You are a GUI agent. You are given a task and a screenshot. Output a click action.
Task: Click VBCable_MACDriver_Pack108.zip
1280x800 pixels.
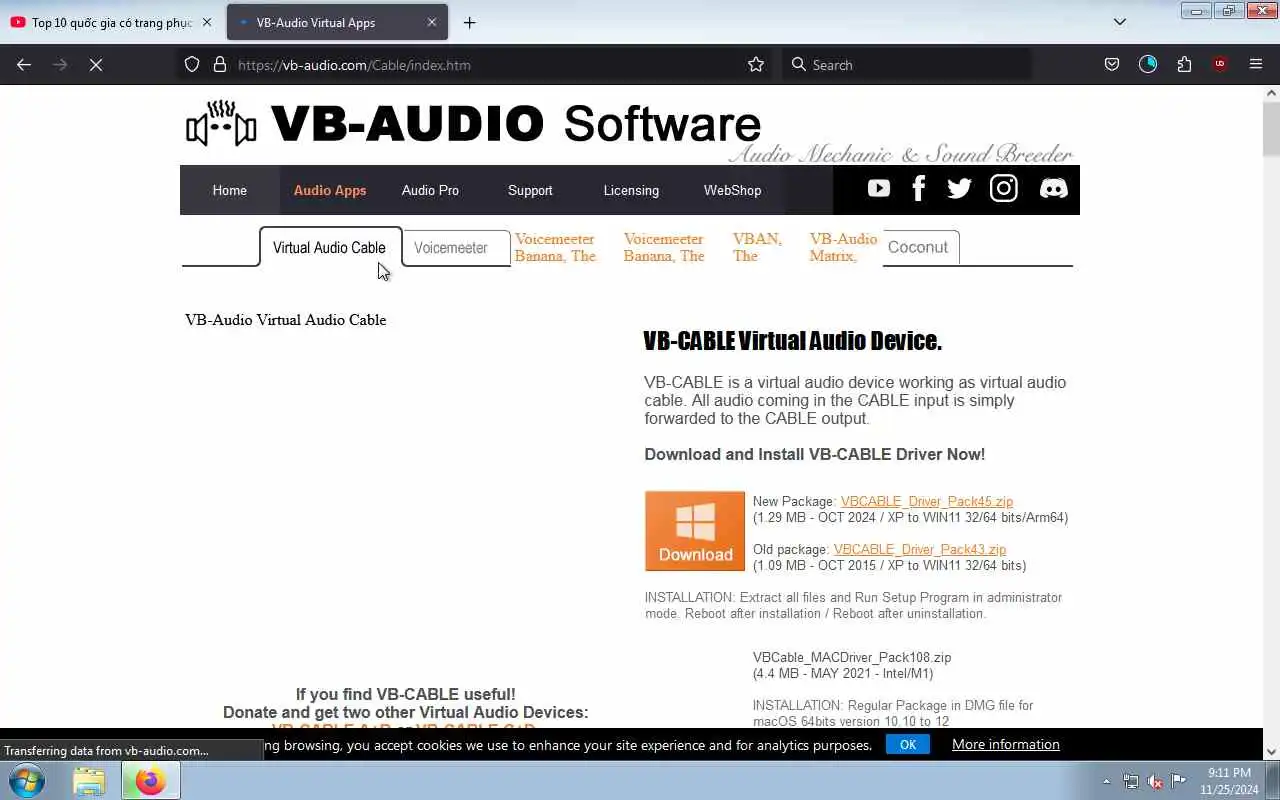(852, 657)
